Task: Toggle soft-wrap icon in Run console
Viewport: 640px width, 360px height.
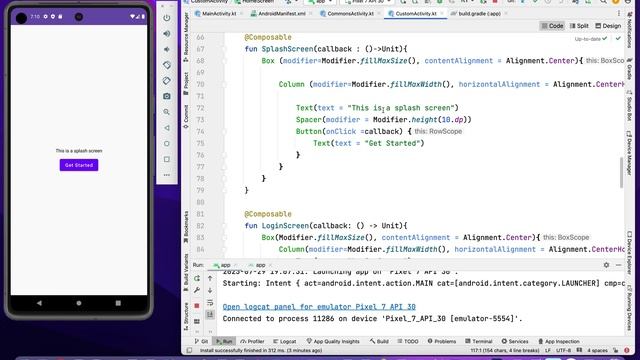Action: click(210, 303)
